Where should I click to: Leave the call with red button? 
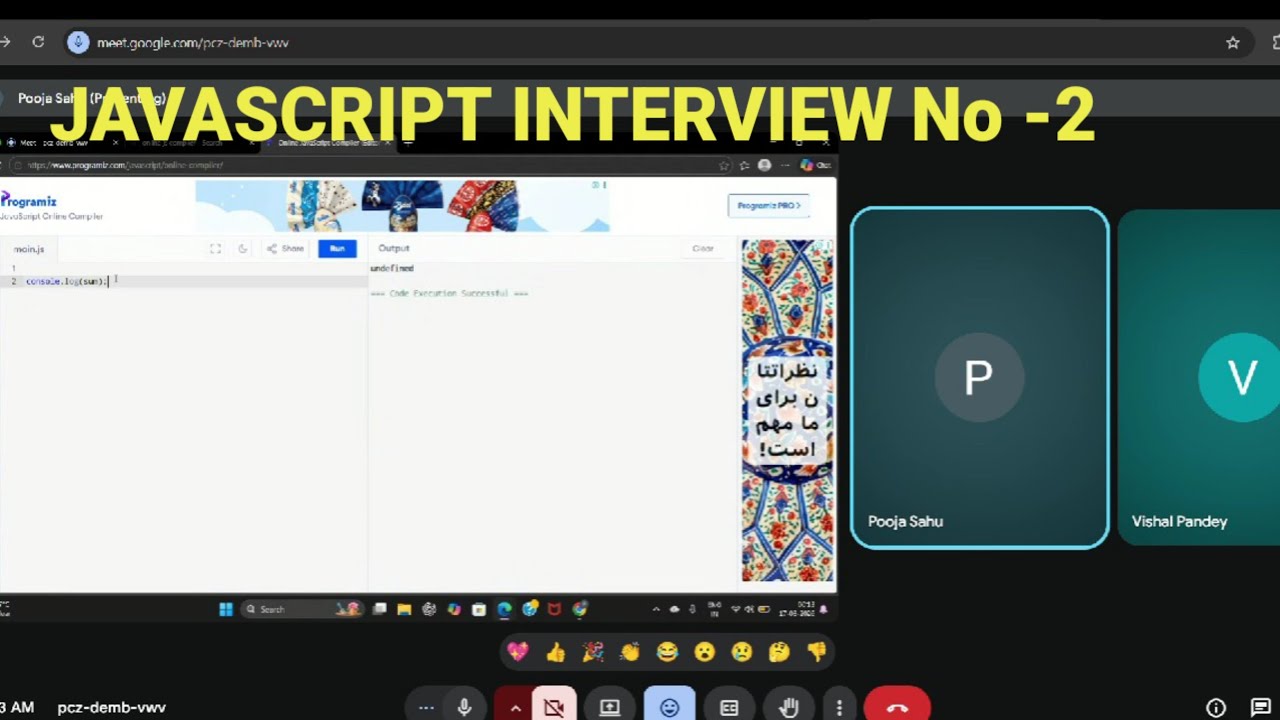[x=897, y=707]
